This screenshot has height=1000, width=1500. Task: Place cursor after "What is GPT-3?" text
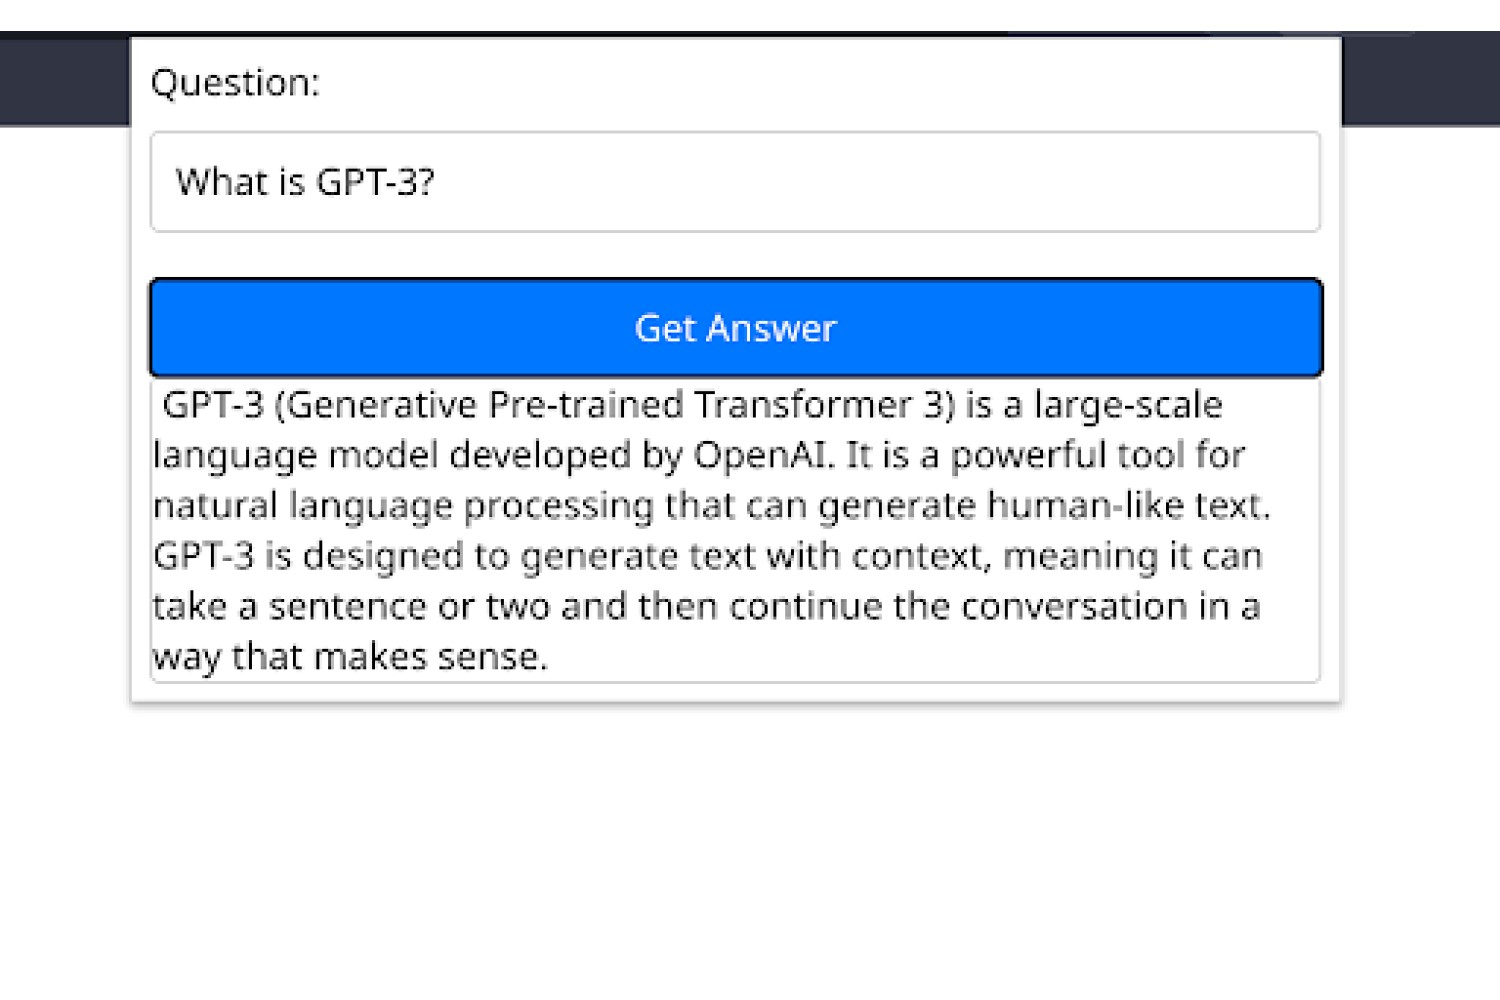[438, 182]
